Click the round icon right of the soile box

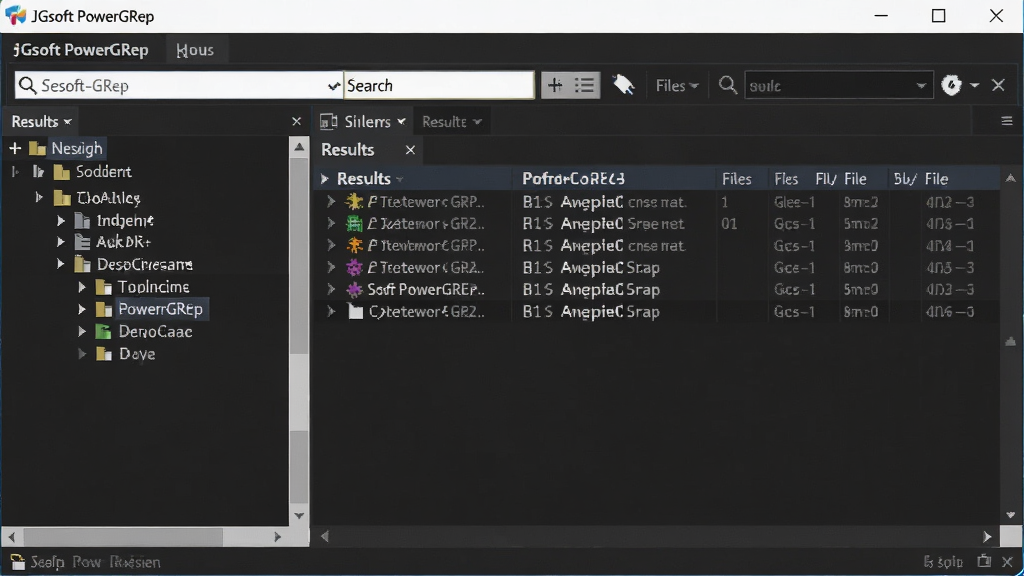click(x=952, y=86)
